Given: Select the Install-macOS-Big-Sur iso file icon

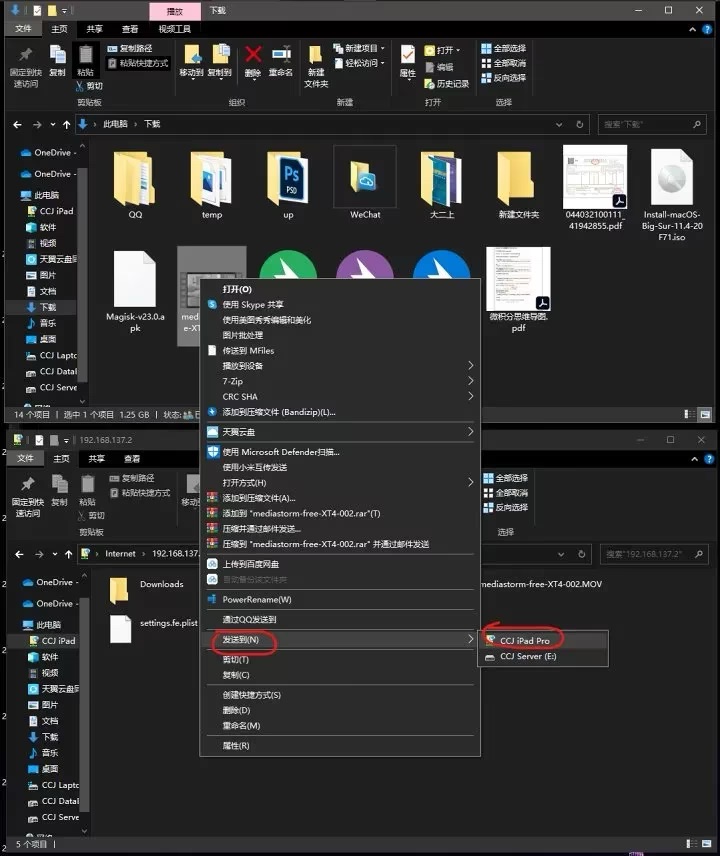Looking at the screenshot, I should pyautogui.click(x=671, y=178).
